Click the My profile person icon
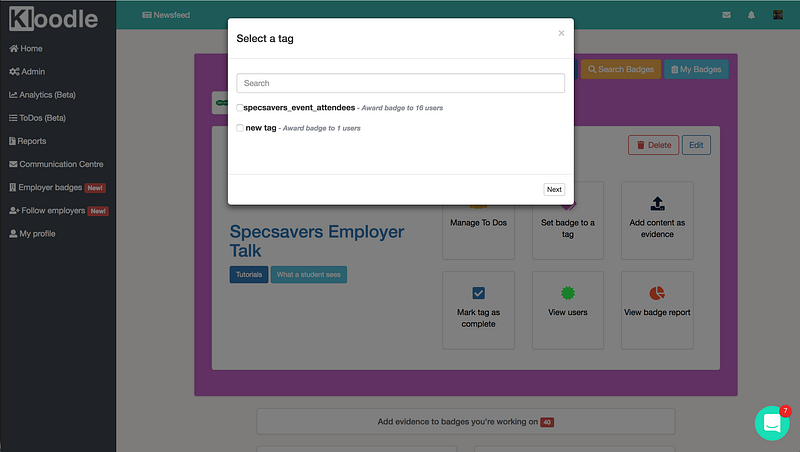This screenshot has width=800, height=452. click(x=13, y=234)
